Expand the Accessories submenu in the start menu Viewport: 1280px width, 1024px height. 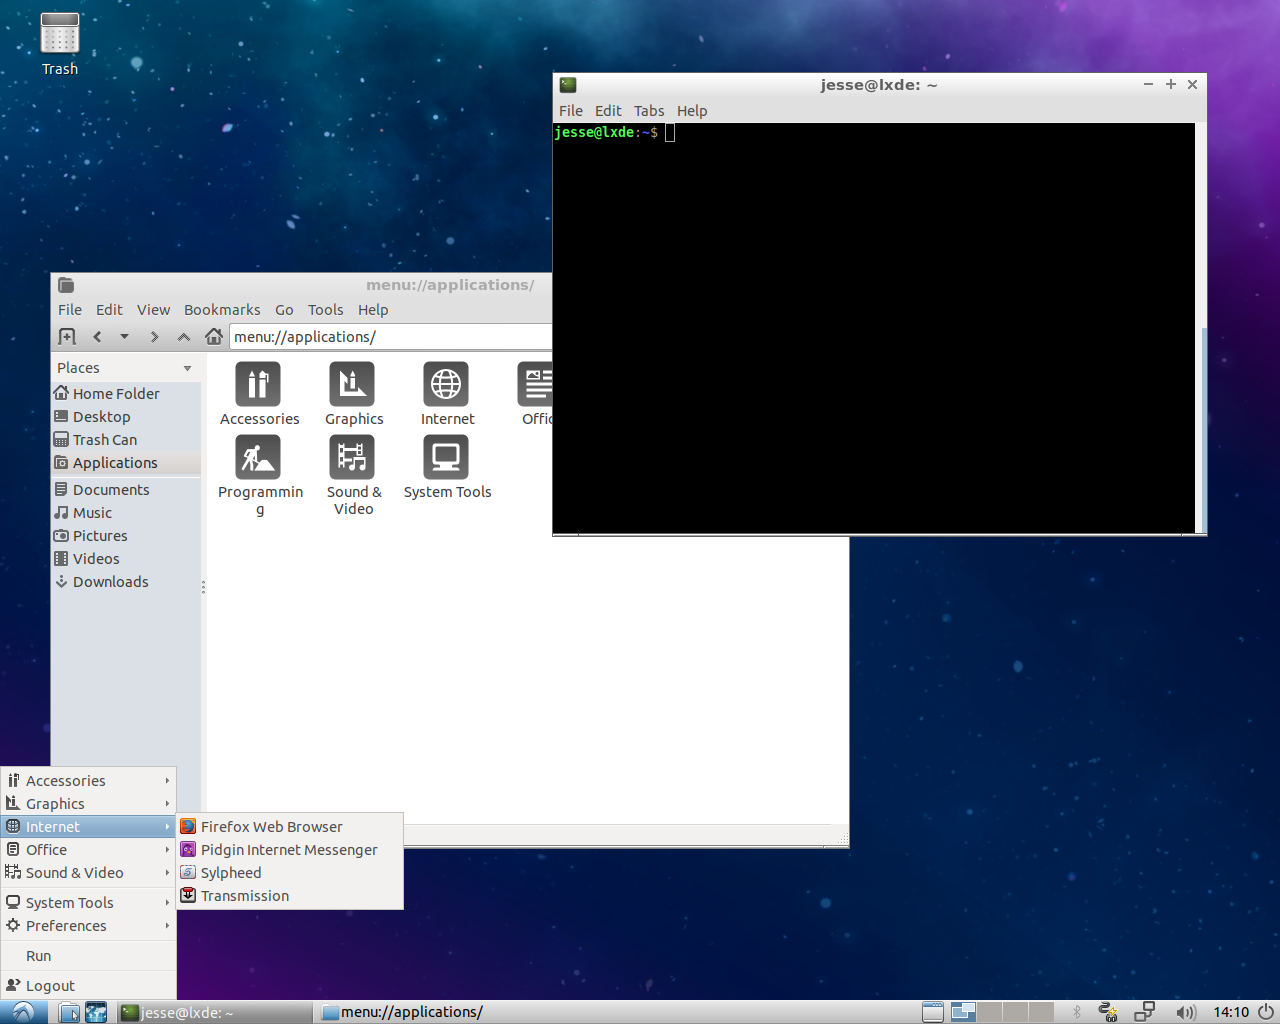point(89,781)
